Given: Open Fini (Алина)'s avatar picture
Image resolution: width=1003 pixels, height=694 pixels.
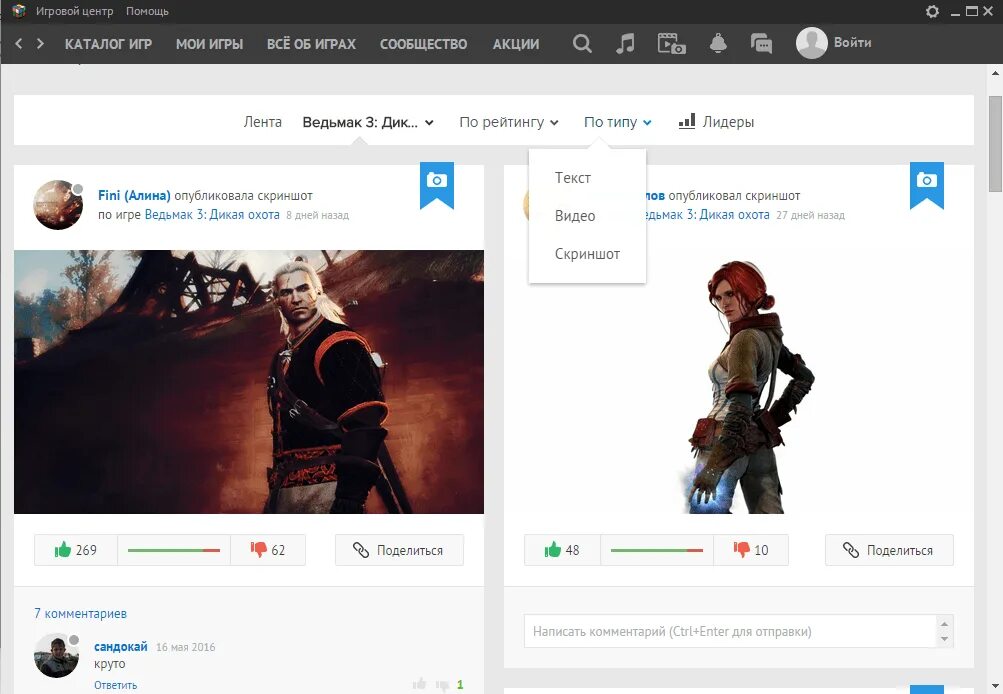Looking at the screenshot, I should [58, 205].
